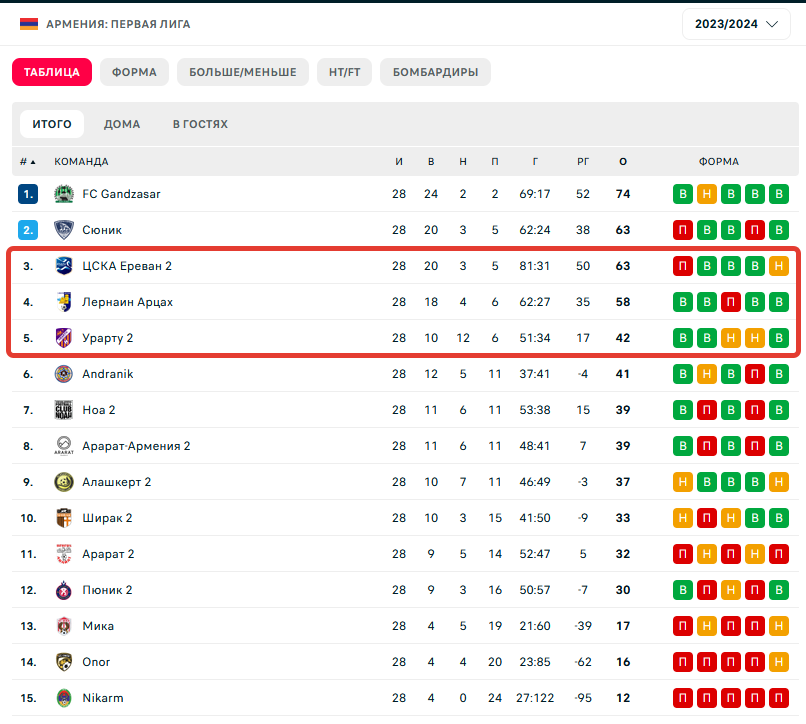This screenshot has width=806, height=724.
Task: Open the 2023/2024 season dropdown
Action: click(x=736, y=24)
